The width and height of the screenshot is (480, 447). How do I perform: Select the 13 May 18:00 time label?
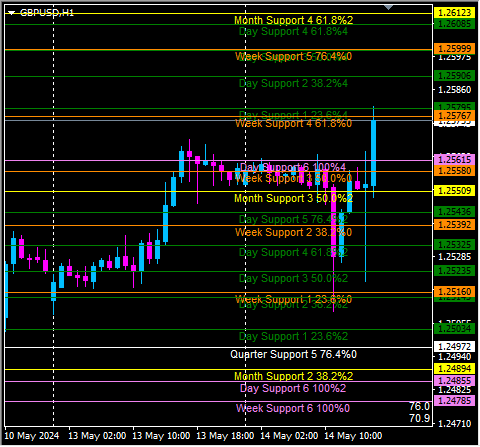pos(225,436)
